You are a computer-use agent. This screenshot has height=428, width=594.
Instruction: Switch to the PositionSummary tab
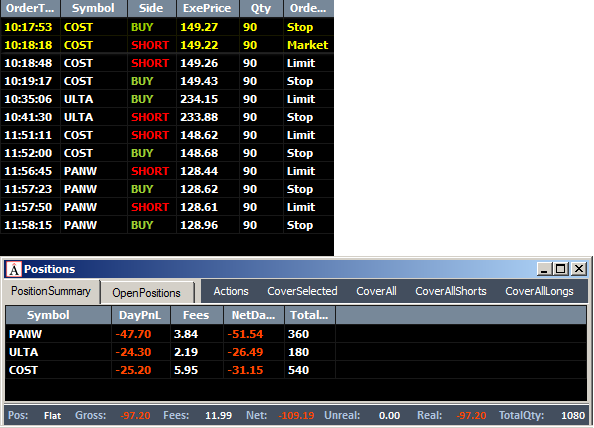(51, 291)
